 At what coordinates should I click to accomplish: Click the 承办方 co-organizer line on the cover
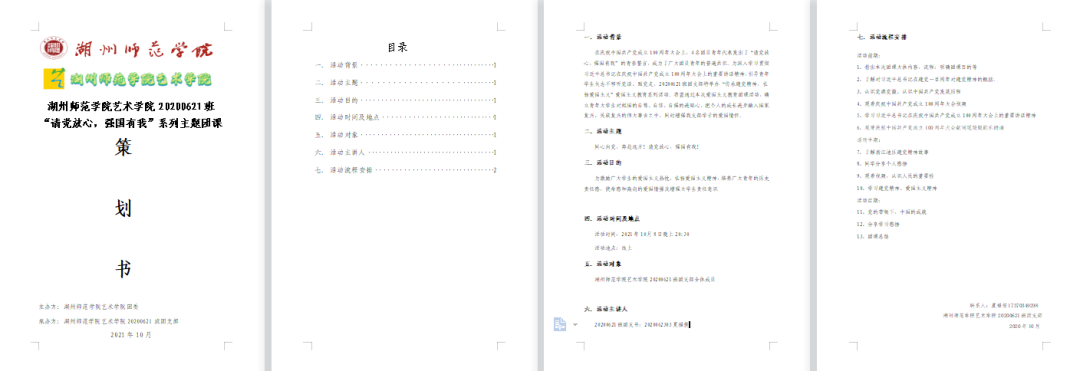[110, 321]
